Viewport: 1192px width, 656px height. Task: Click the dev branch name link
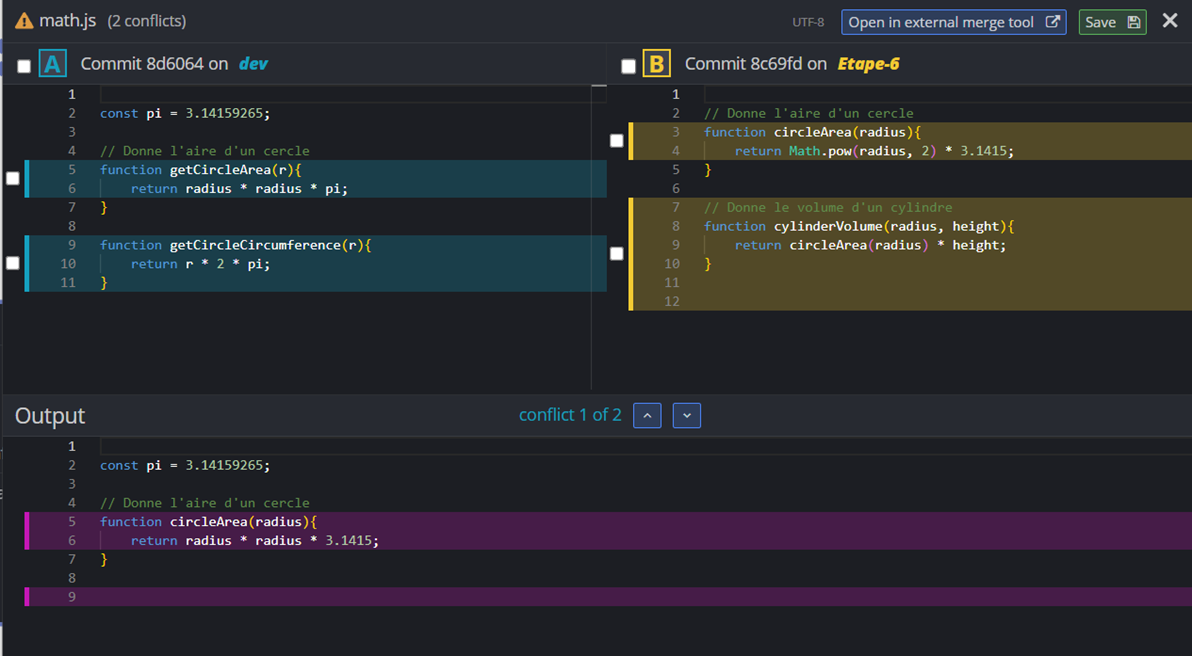pyautogui.click(x=253, y=64)
